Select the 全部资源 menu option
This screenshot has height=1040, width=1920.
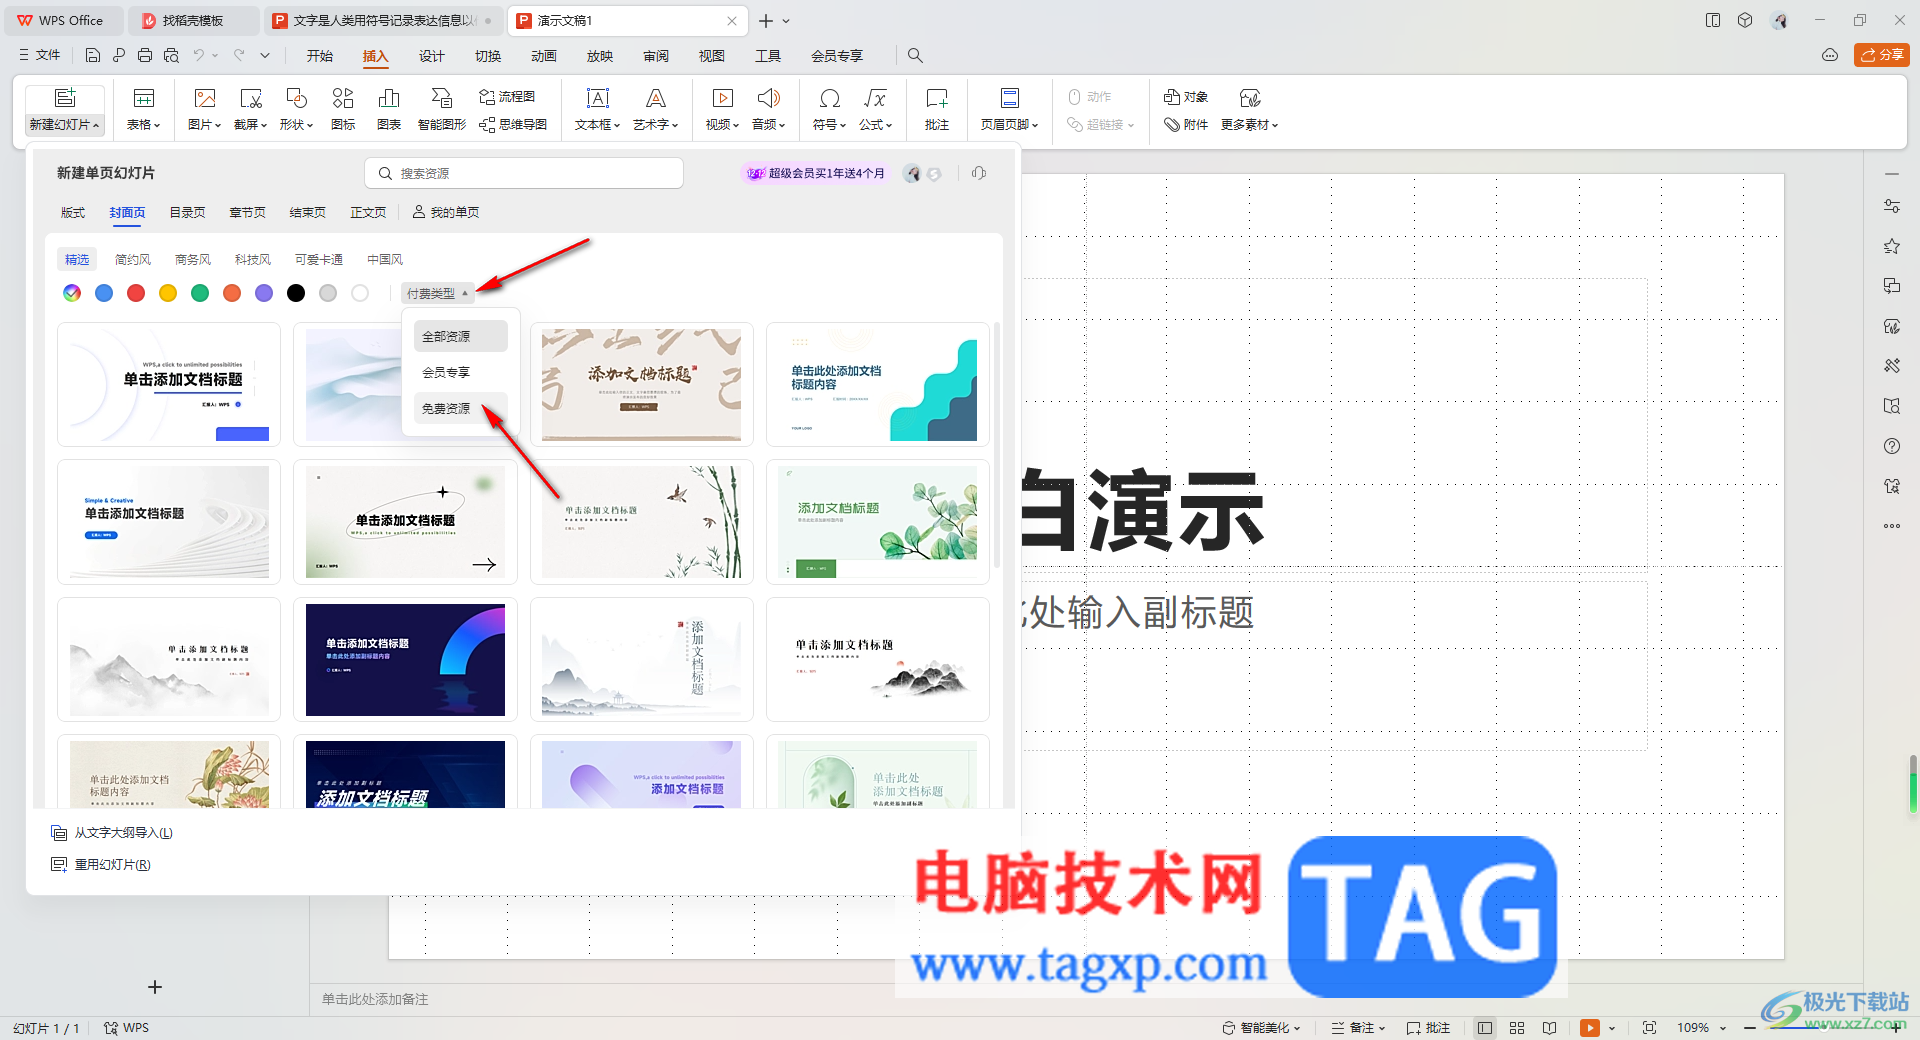(461, 336)
